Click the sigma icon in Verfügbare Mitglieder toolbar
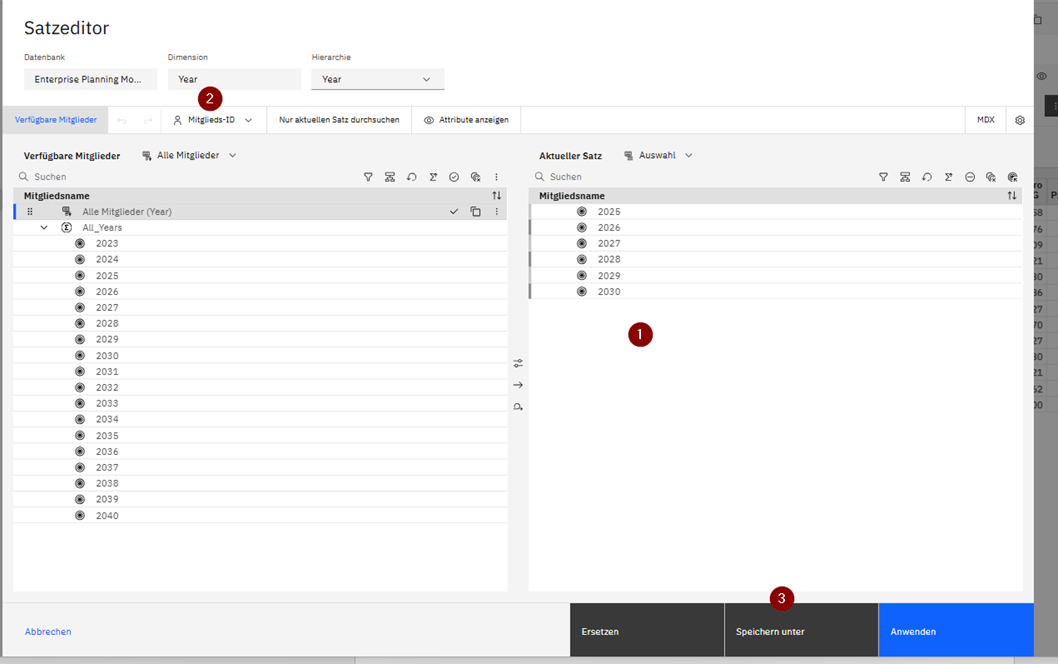The height and width of the screenshot is (664, 1058). tap(433, 177)
